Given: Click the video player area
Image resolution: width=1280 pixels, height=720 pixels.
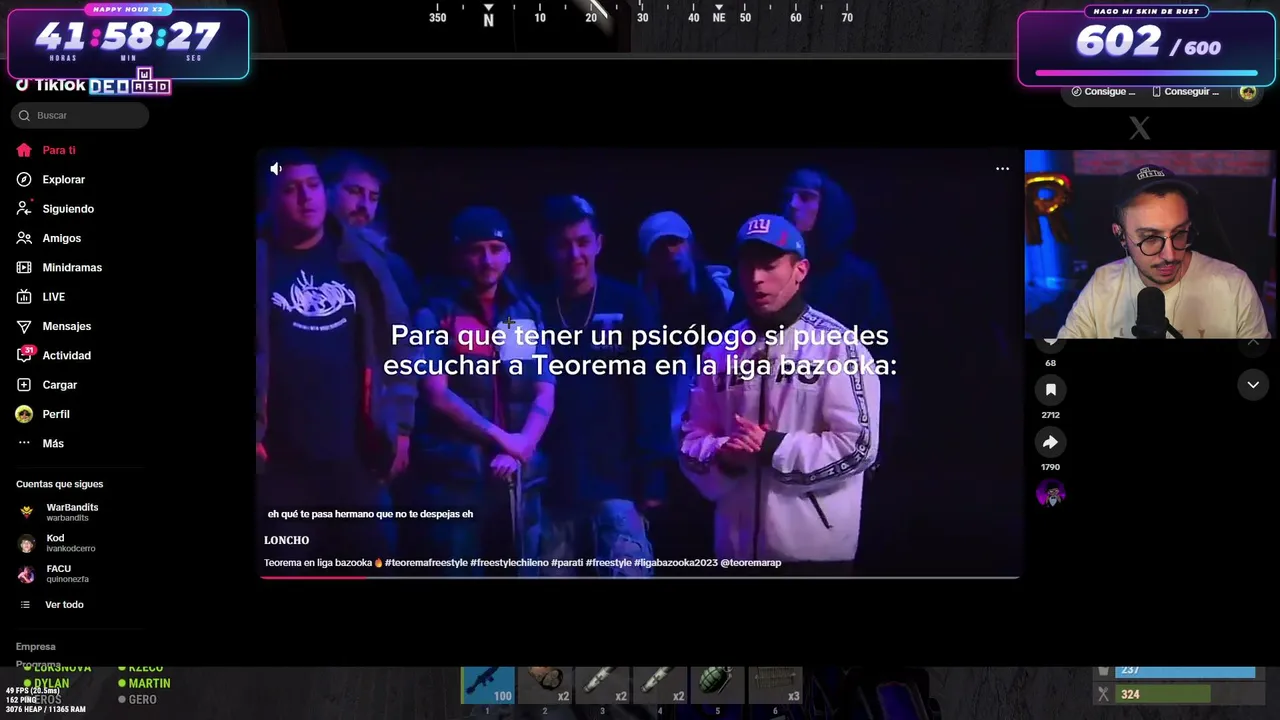Looking at the screenshot, I should 640,364.
